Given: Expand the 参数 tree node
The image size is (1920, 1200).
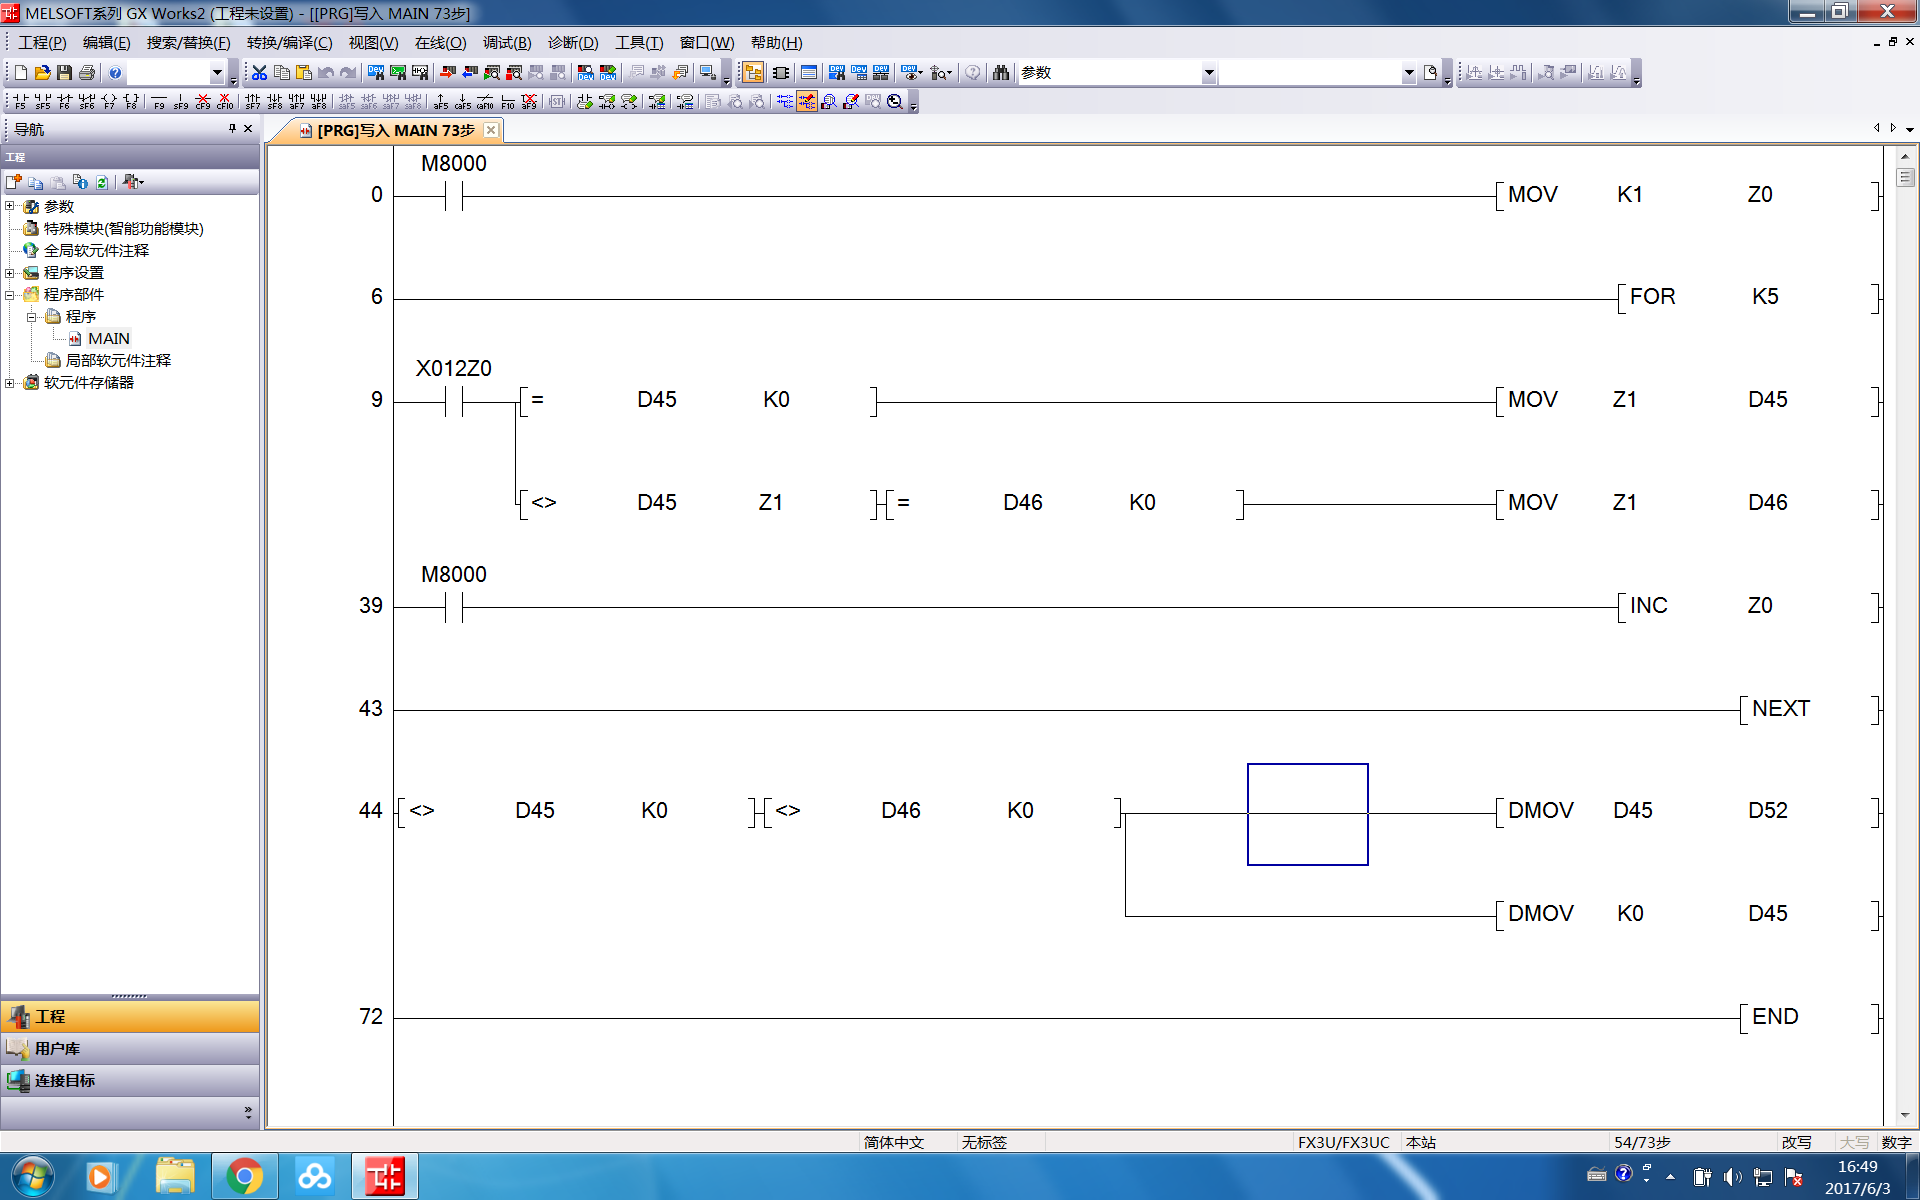Looking at the screenshot, I should point(10,206).
